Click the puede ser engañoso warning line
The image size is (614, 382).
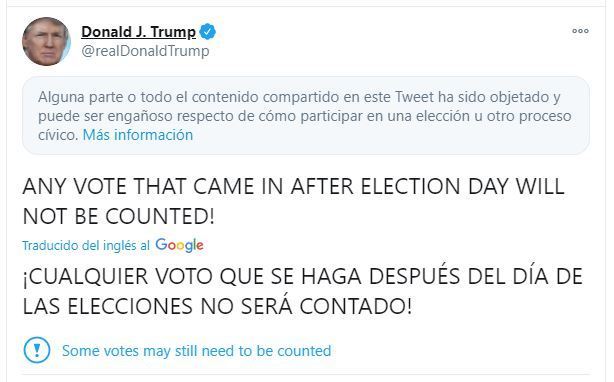tap(305, 116)
